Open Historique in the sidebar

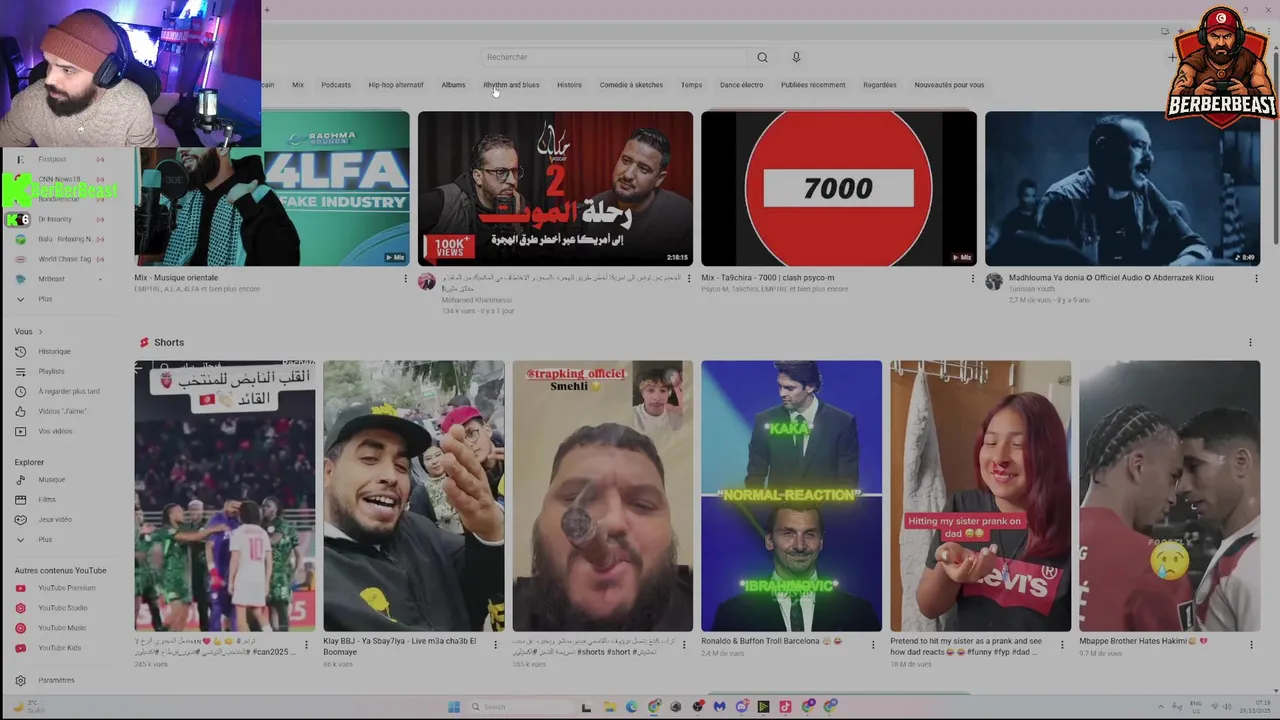tap(55, 351)
